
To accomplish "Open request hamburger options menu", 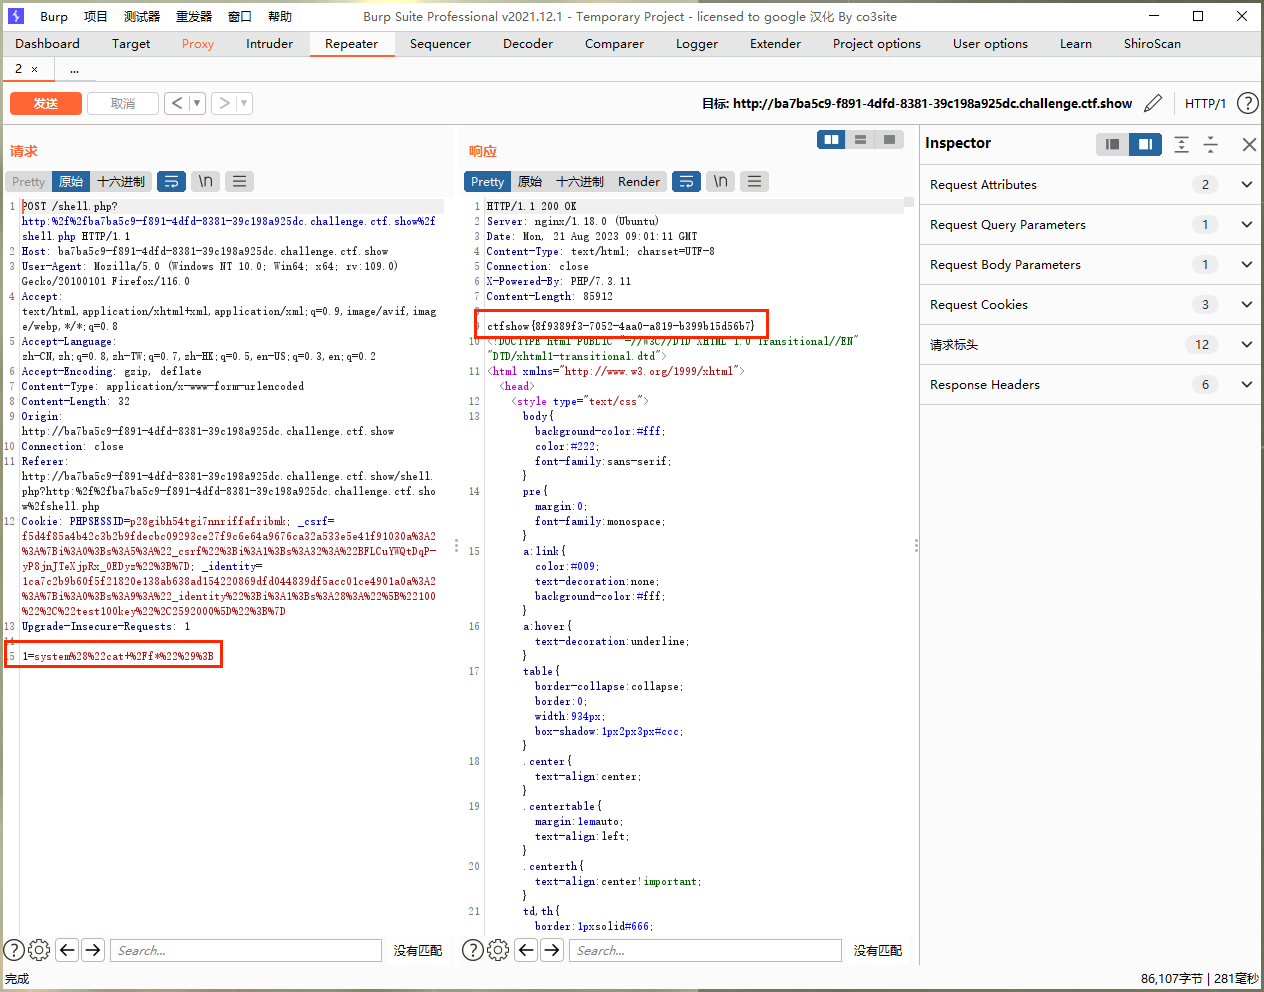I will [239, 181].
